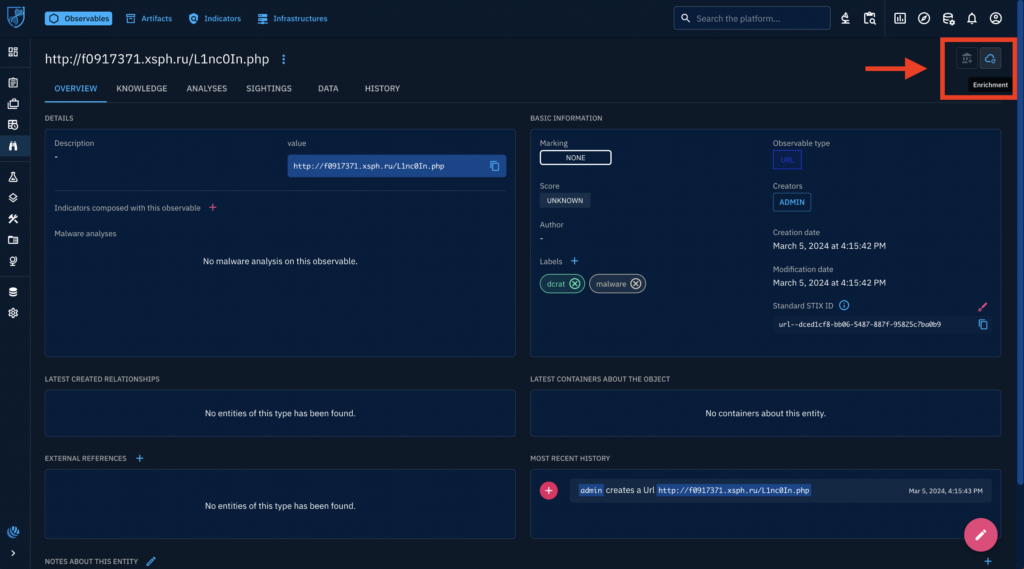Open the Dashboard icon in left sidebar
This screenshot has height=569, width=1024.
(13, 51)
